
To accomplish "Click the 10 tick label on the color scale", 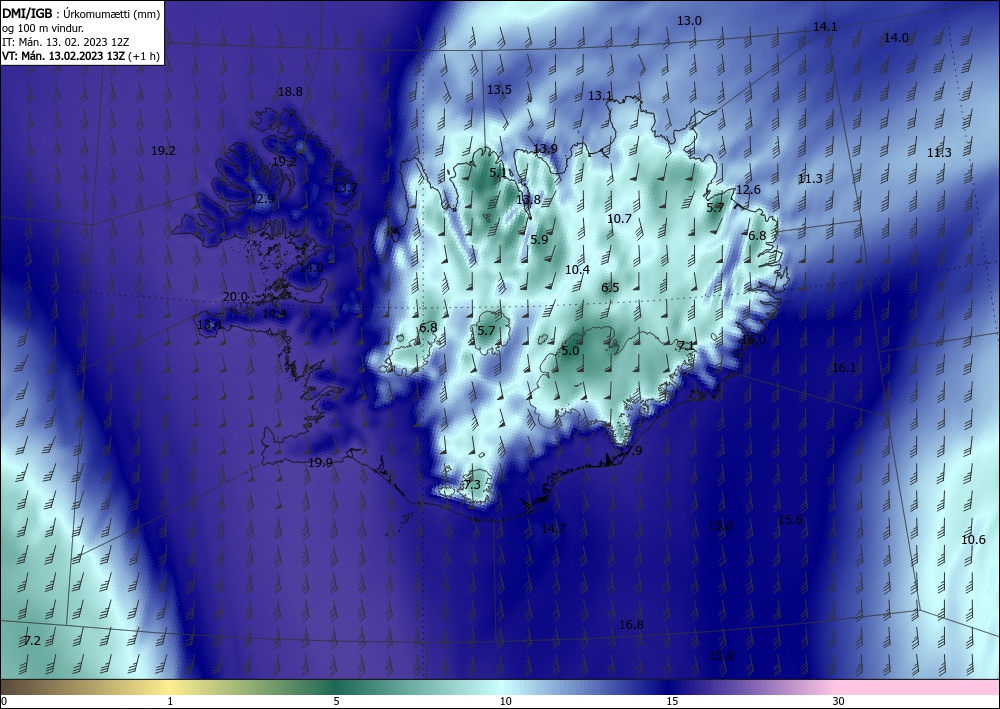I will click(506, 702).
